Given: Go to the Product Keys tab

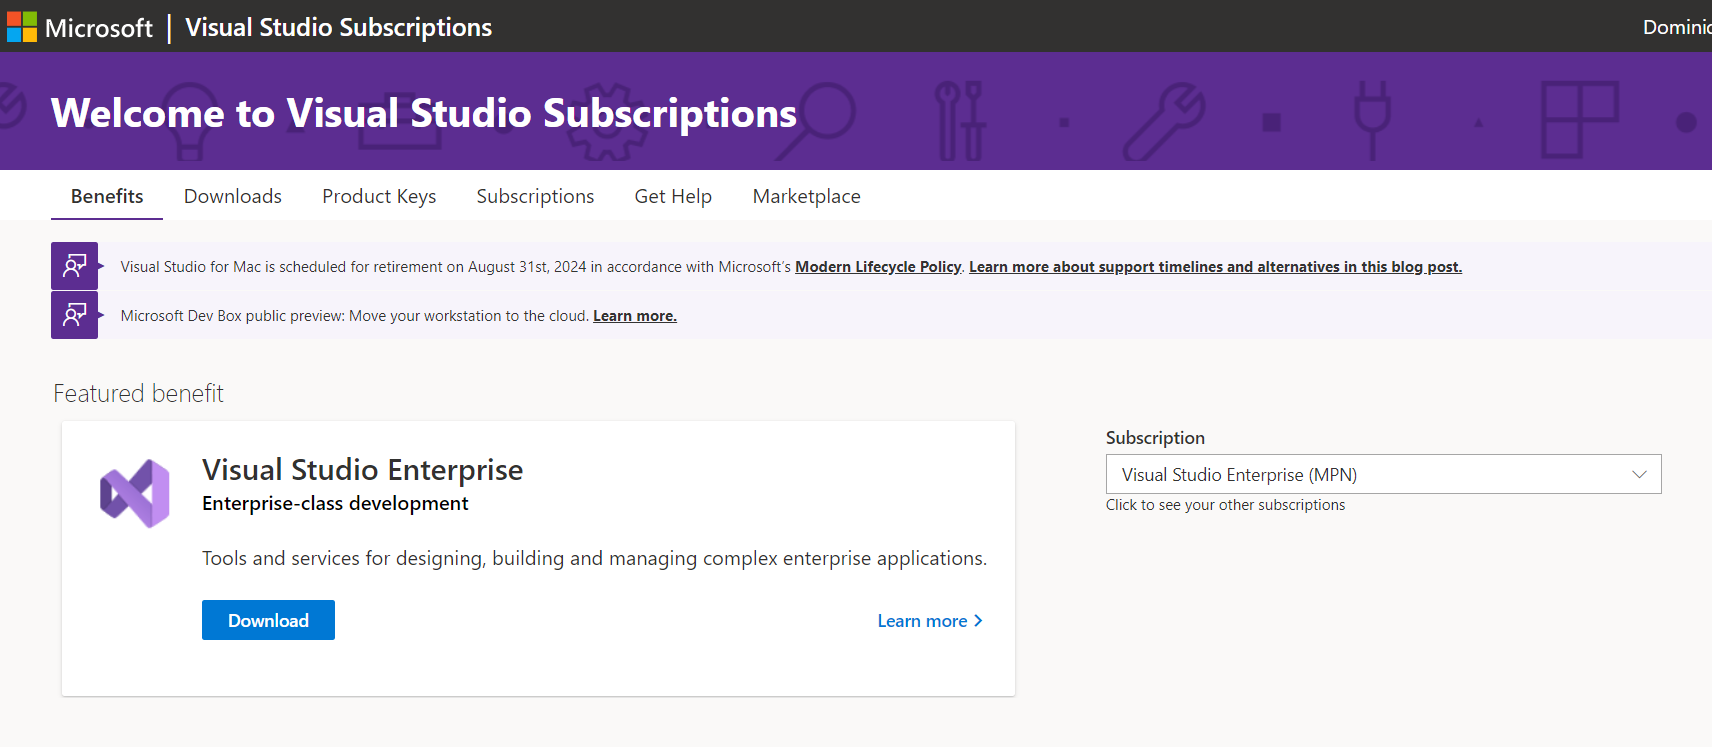Looking at the screenshot, I should tap(379, 196).
